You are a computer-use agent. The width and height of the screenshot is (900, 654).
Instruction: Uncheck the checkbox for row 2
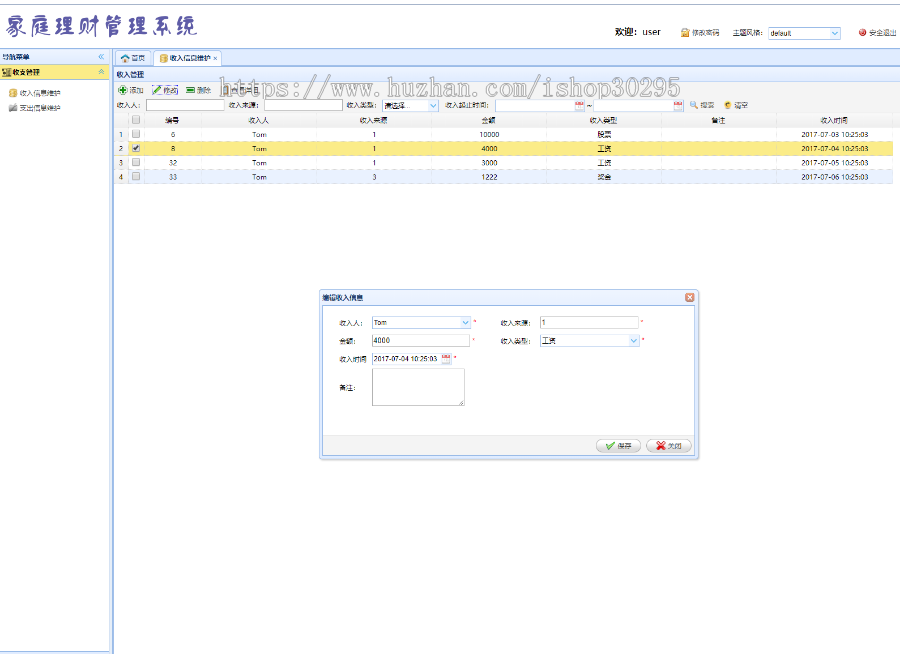click(x=136, y=148)
